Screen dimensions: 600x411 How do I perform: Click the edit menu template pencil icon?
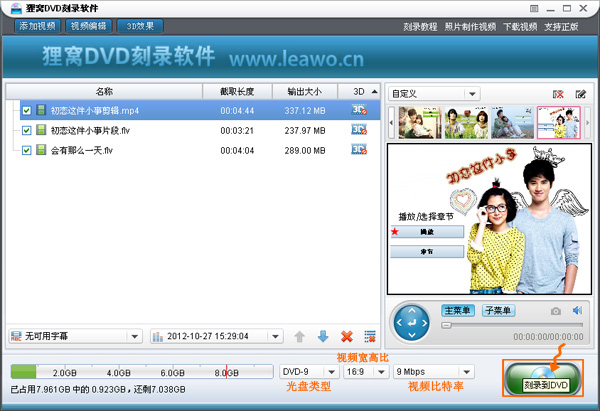[581, 94]
